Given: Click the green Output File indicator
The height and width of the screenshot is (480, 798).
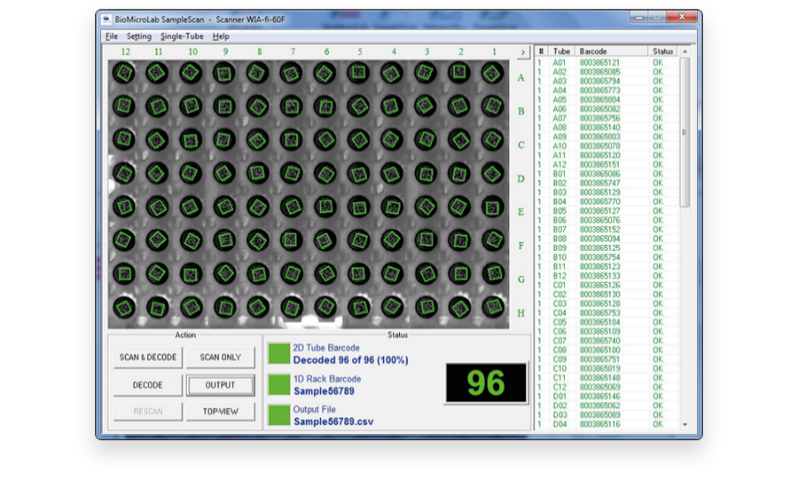Looking at the screenshot, I should tap(279, 415).
